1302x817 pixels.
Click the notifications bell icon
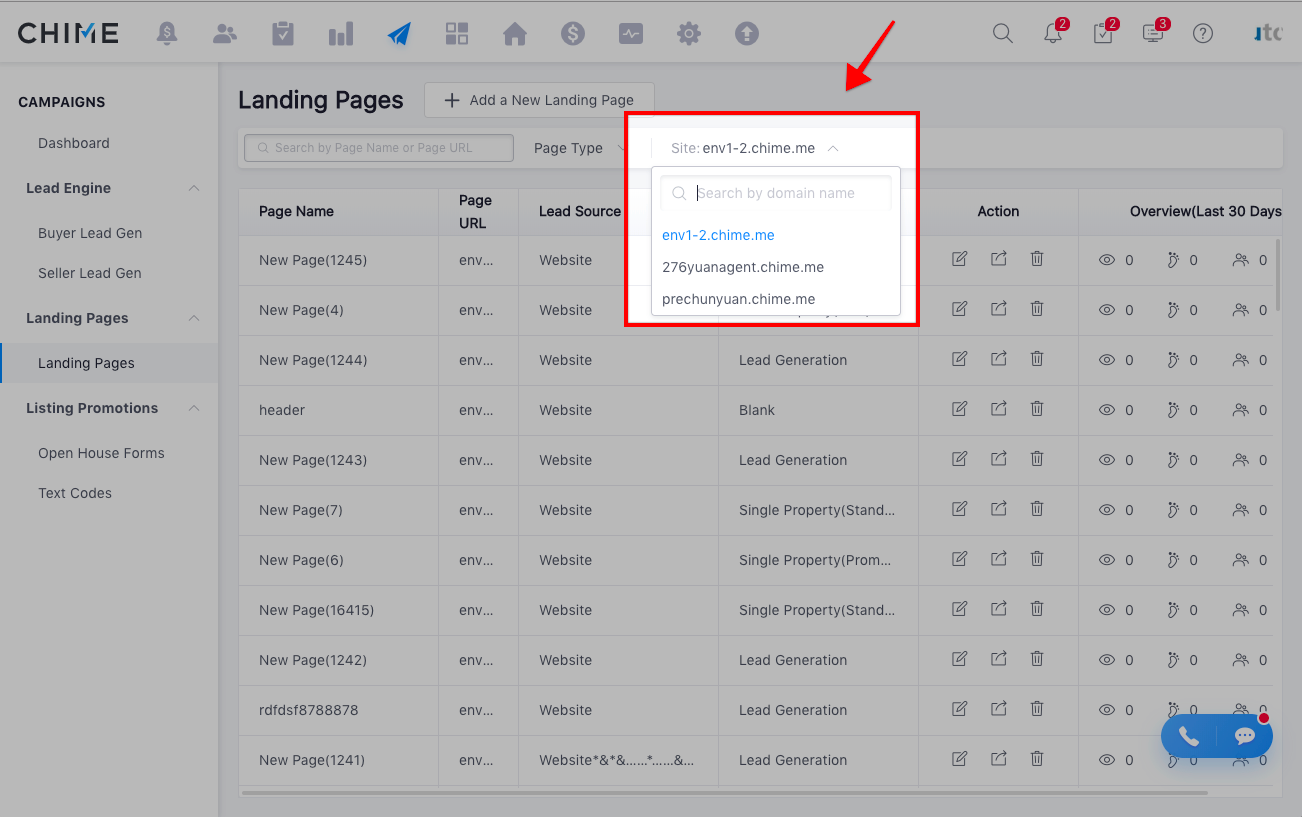tap(1053, 33)
